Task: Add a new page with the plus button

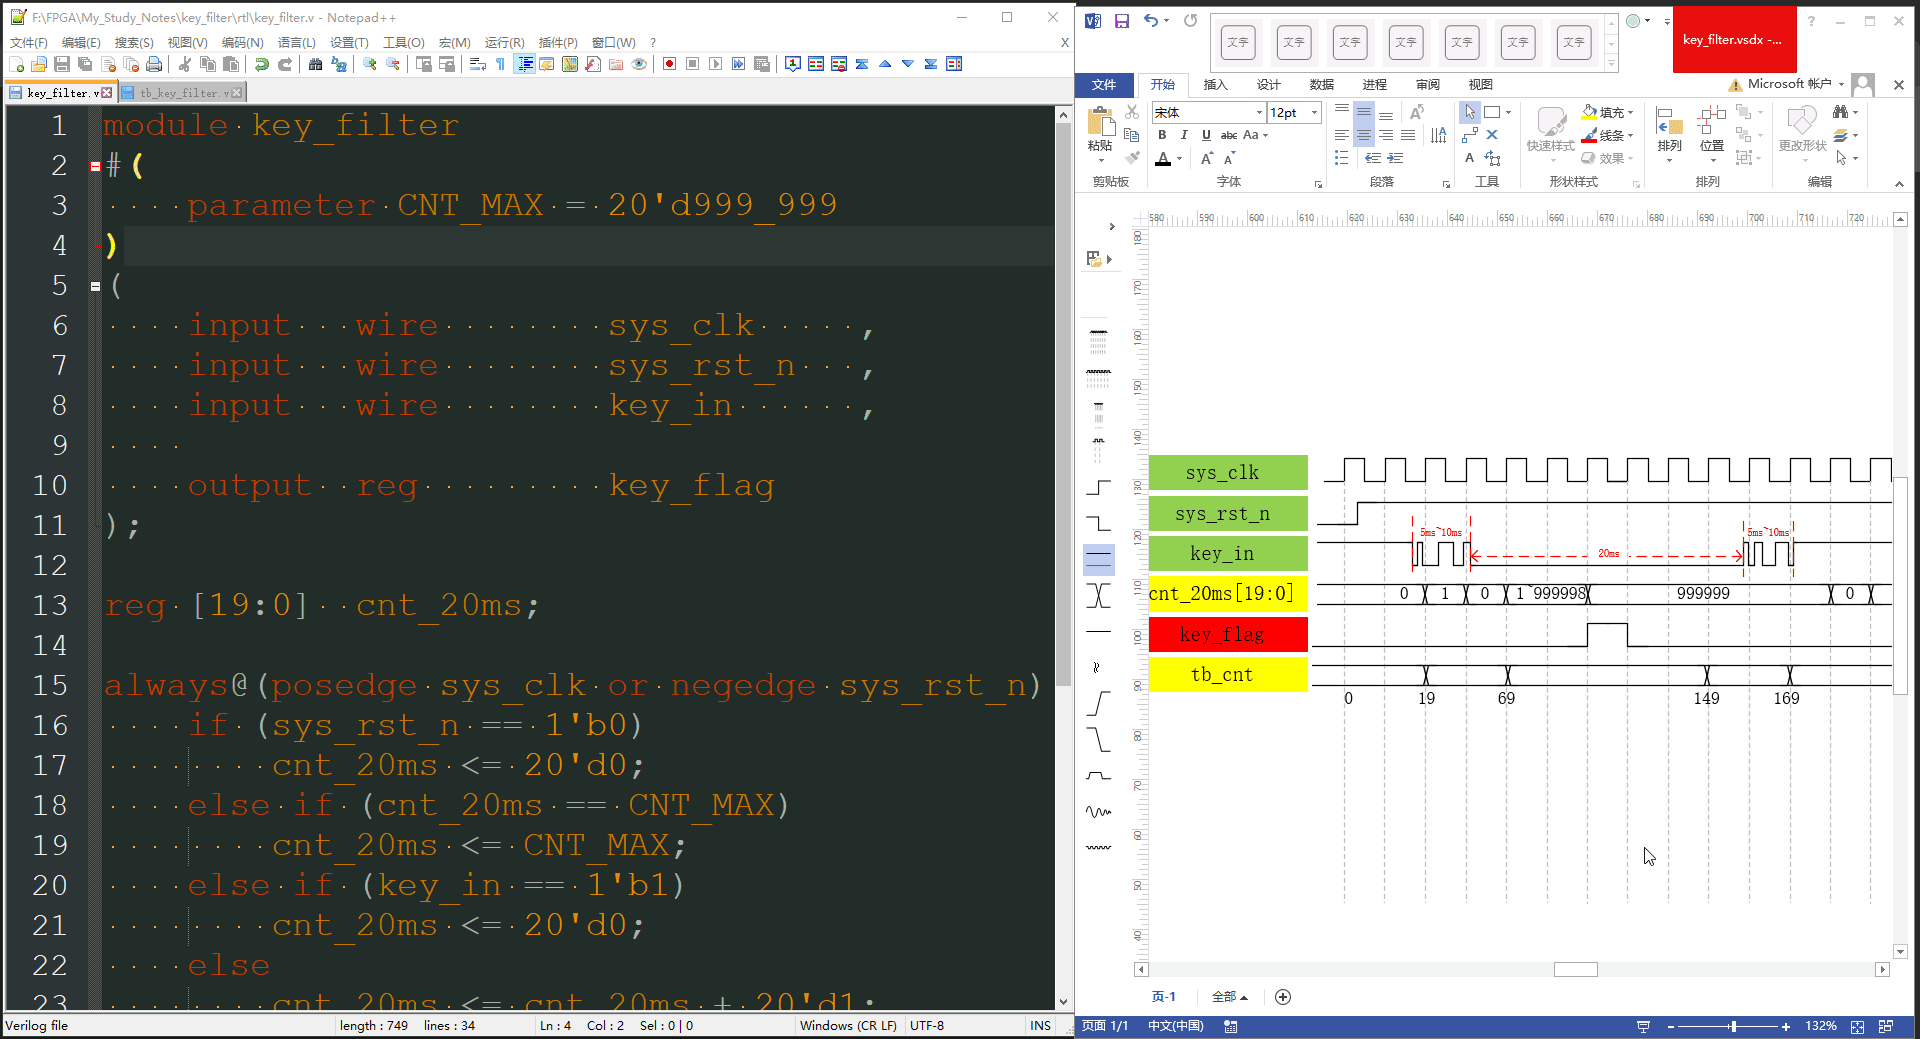Action: click(1283, 997)
